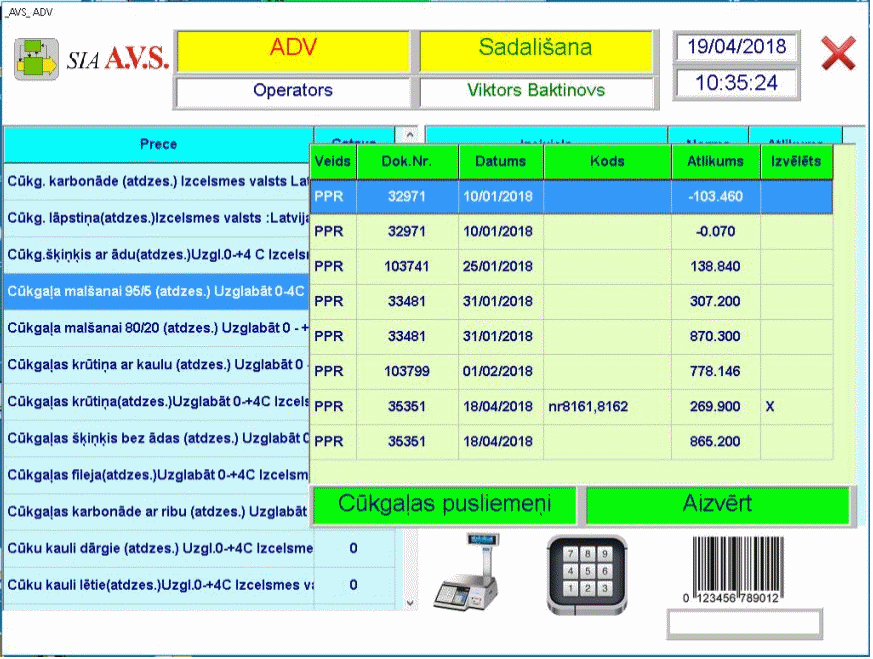Click the Izvēlēts column header
The image size is (873, 659).
(796, 161)
